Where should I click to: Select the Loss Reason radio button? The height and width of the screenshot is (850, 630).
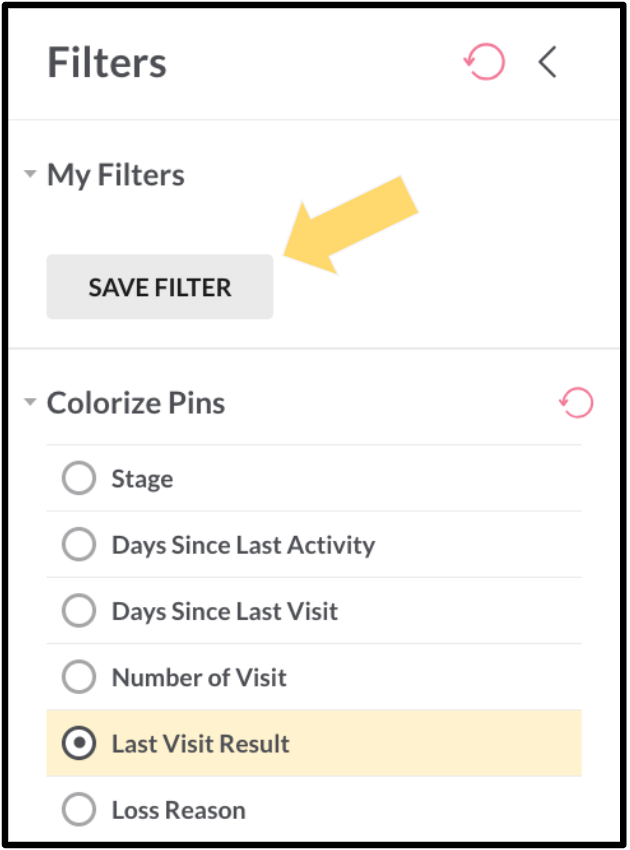[79, 809]
